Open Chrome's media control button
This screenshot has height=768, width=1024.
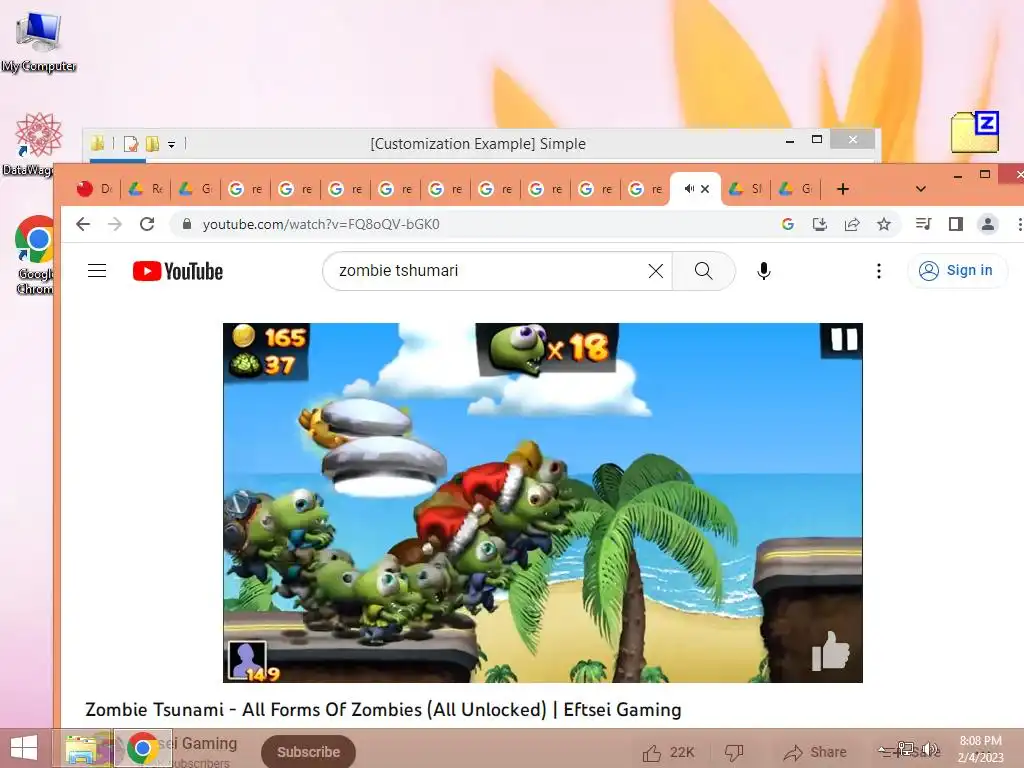(923, 224)
